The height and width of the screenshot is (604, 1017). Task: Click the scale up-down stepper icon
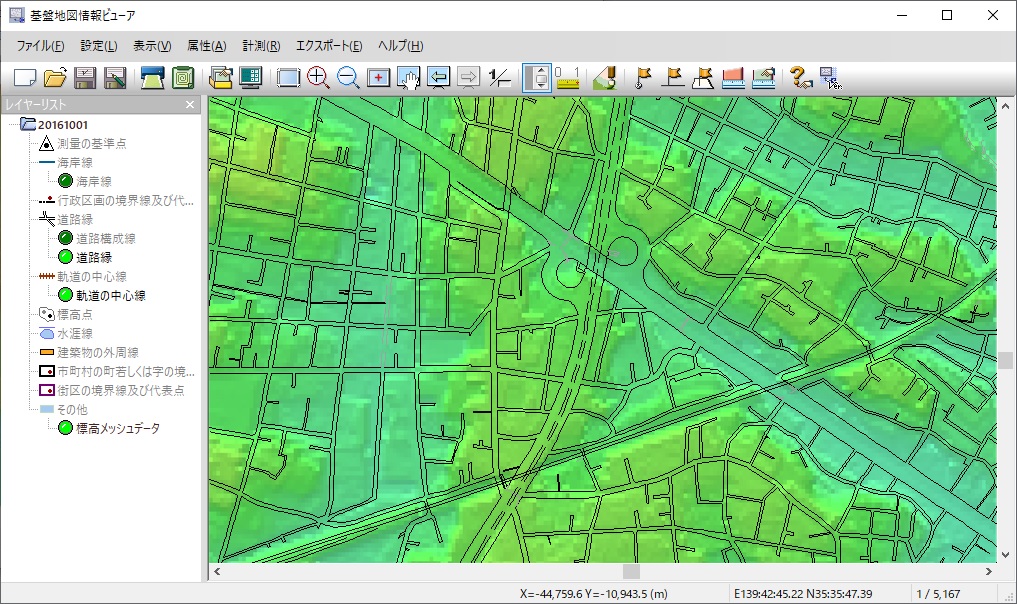[537, 78]
